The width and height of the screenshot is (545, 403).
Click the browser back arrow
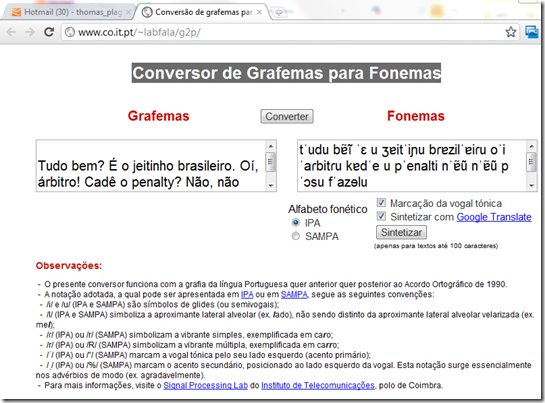click(11, 32)
